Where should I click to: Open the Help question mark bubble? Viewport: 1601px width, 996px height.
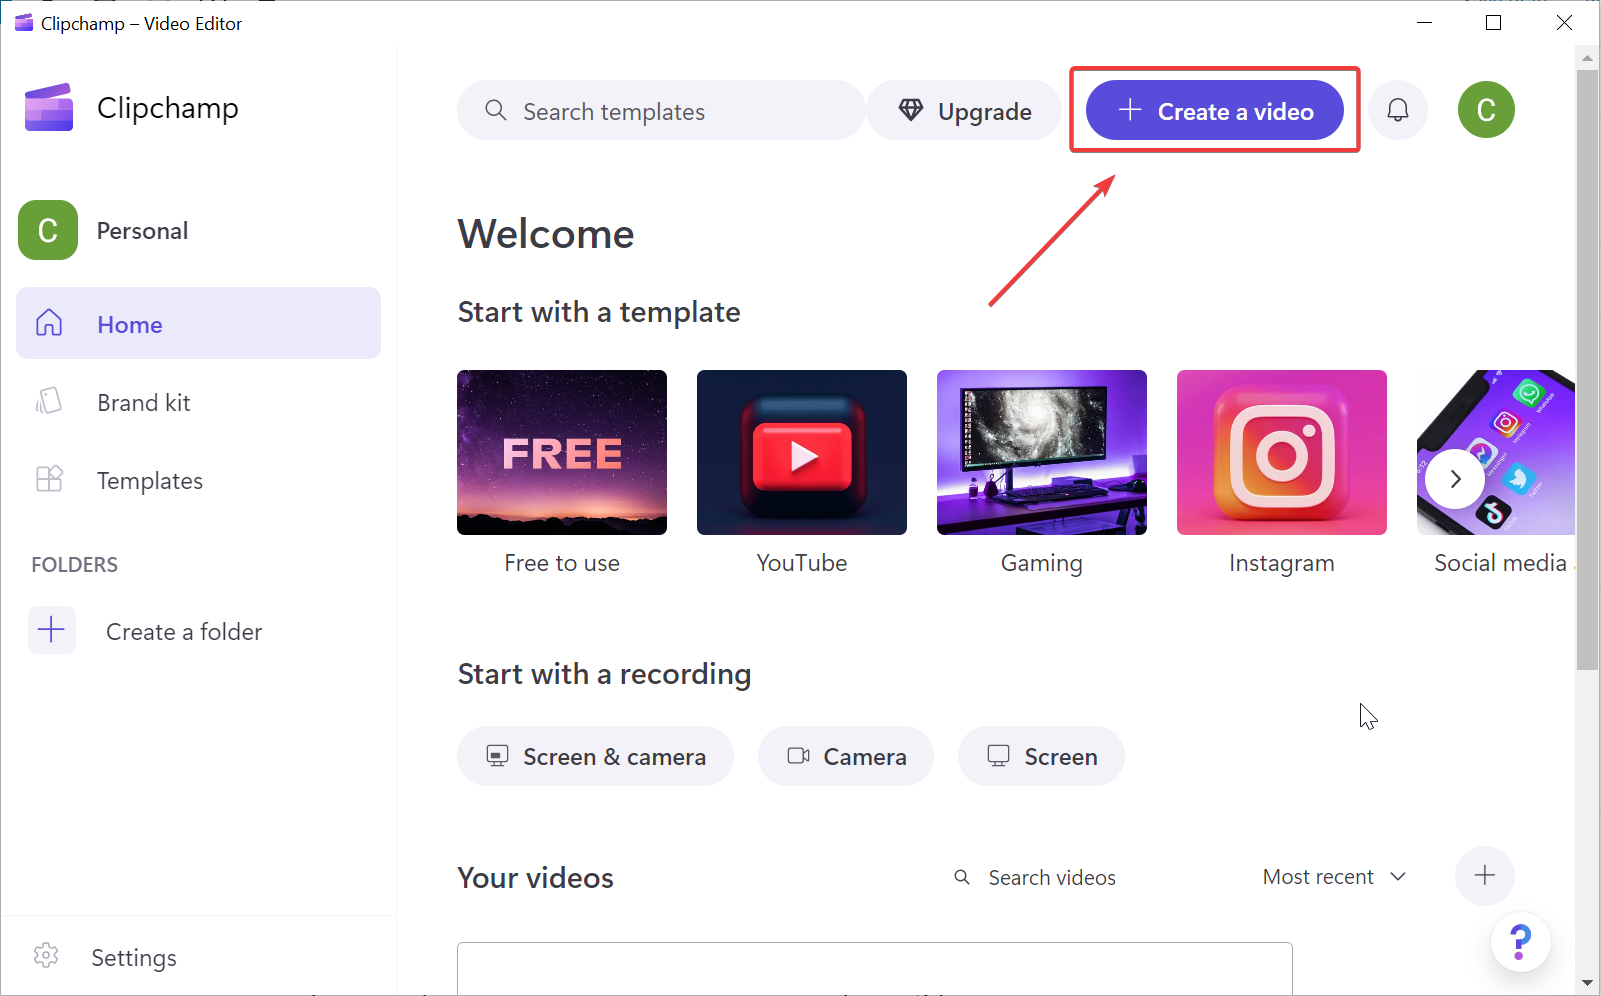point(1520,941)
